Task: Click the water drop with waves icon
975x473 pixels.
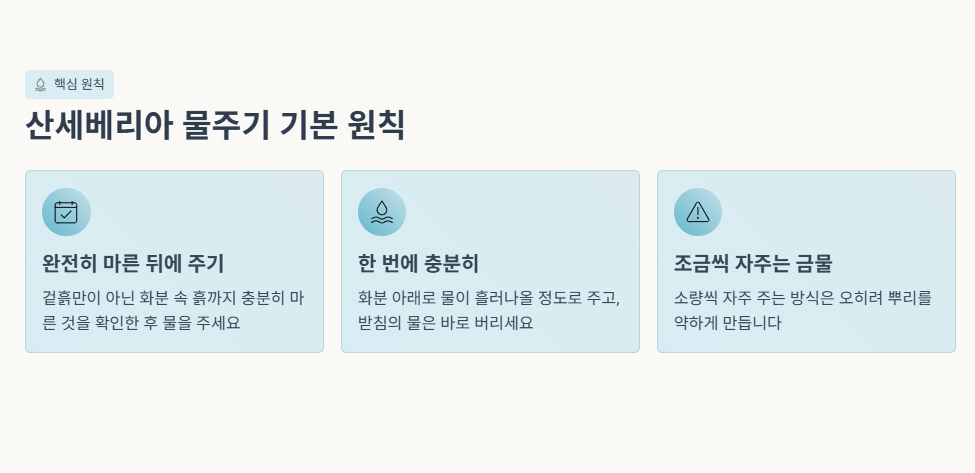Action: point(382,212)
